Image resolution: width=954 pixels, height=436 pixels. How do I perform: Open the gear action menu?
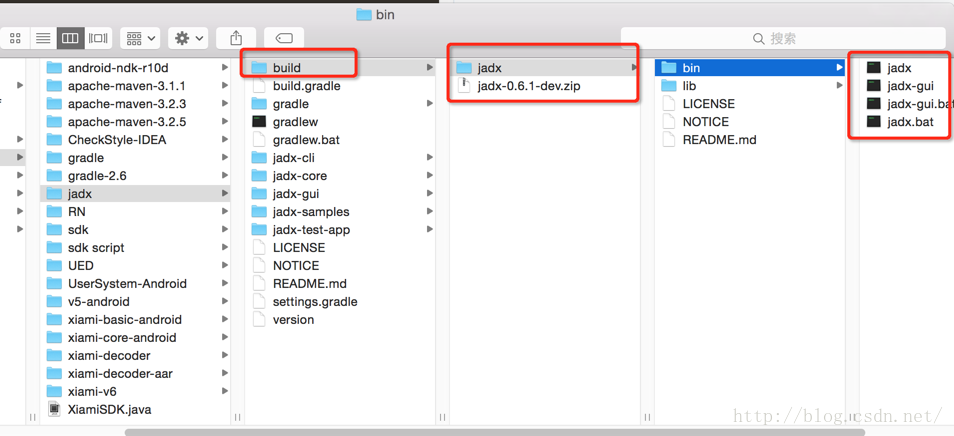[188, 38]
